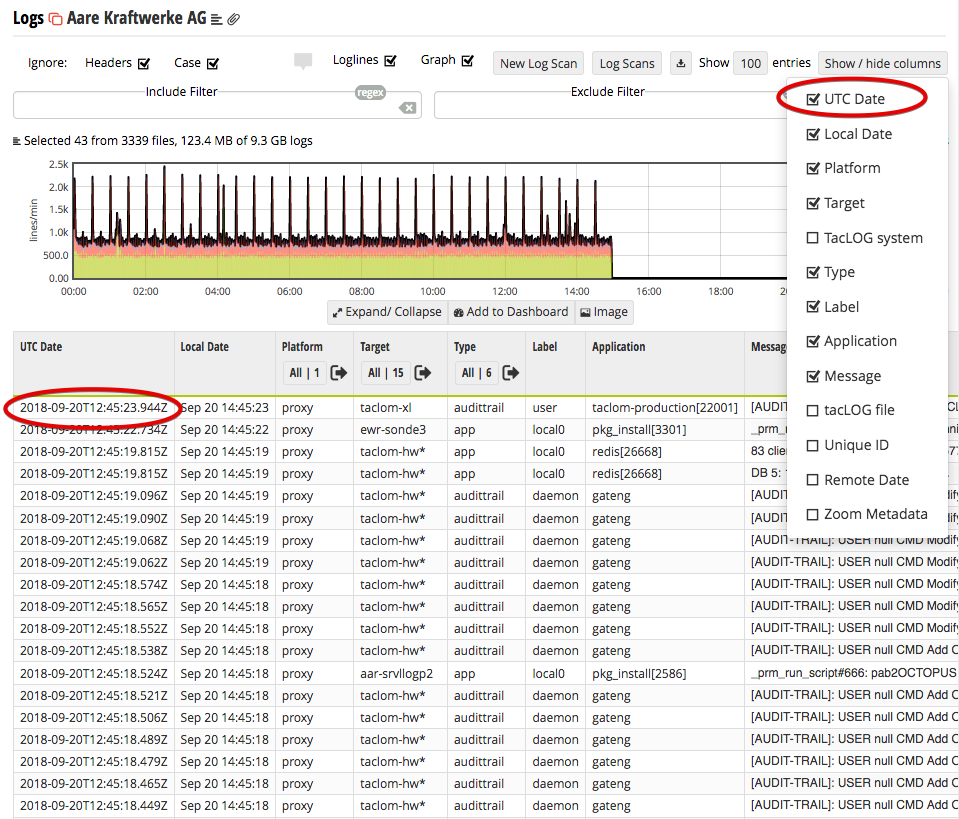Click the UTC date 2018-09-20T12:45:19.096Z
Viewport: 959px width, 819px height.
coord(94,496)
